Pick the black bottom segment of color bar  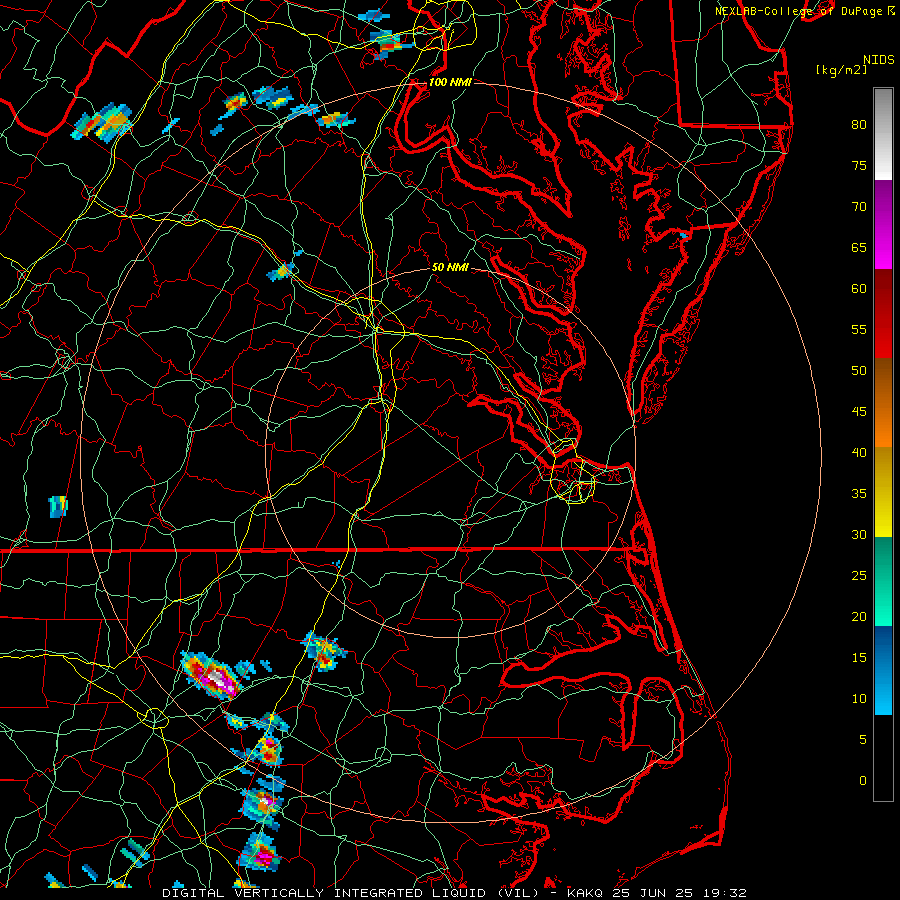point(883,758)
